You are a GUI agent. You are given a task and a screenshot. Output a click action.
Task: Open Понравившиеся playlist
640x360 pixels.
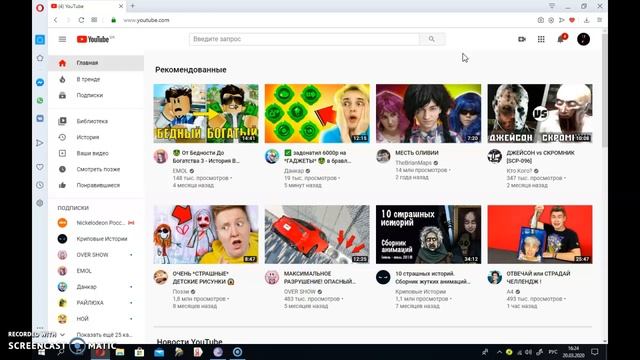pos(96,185)
